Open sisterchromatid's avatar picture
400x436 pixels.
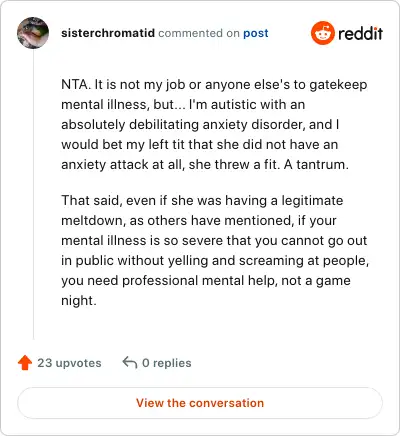33,33
